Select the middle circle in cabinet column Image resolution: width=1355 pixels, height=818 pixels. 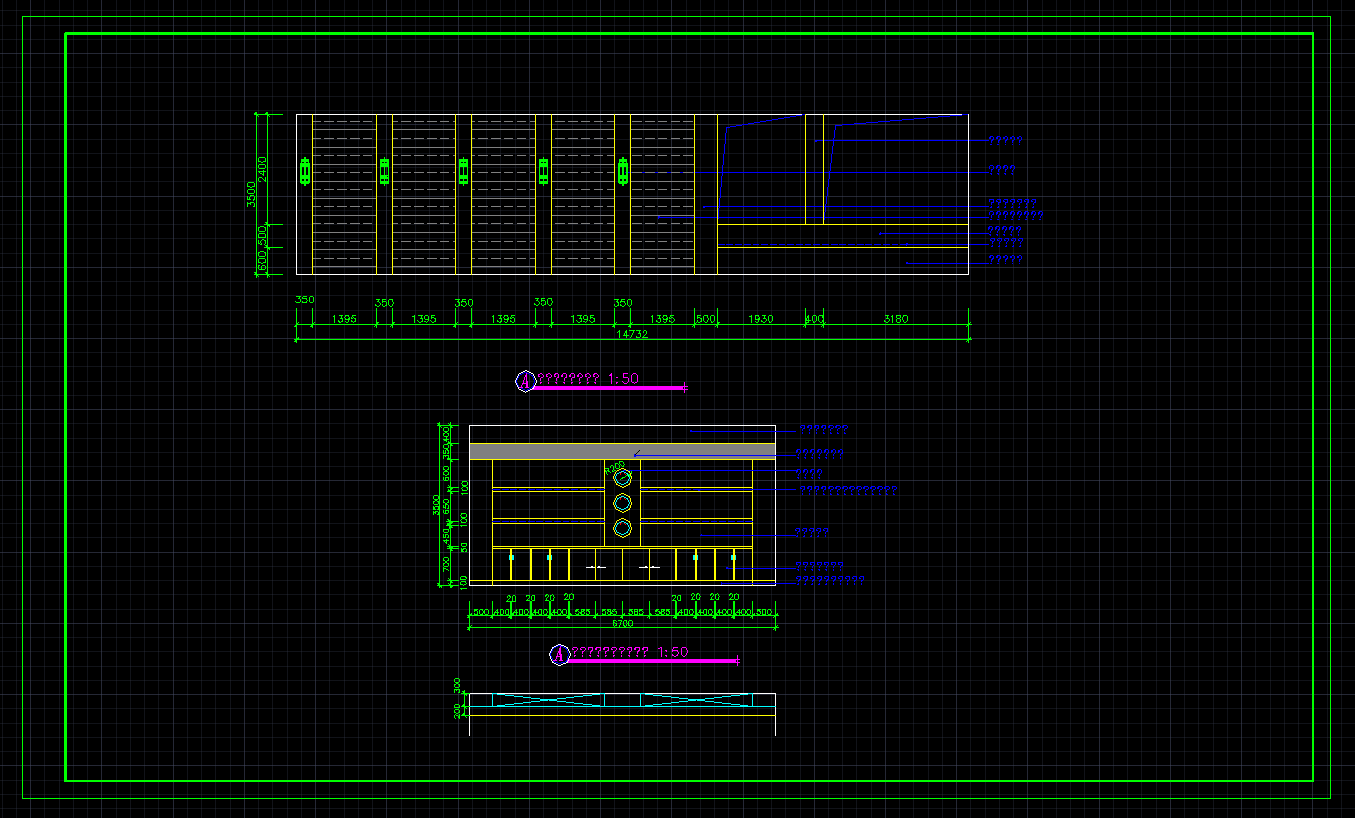(x=622, y=503)
